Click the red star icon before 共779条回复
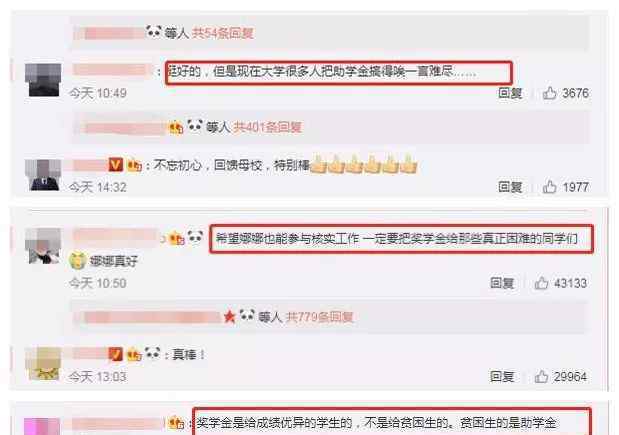Viewport: 619px width, 435px height. coord(229,317)
